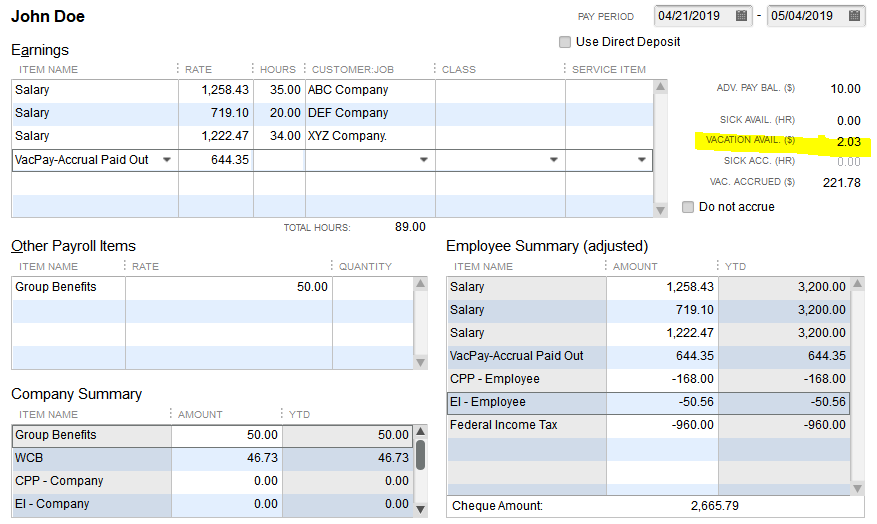The height and width of the screenshot is (524, 877).
Task: Click Earnings table scroll down arrow
Action: coord(660,209)
